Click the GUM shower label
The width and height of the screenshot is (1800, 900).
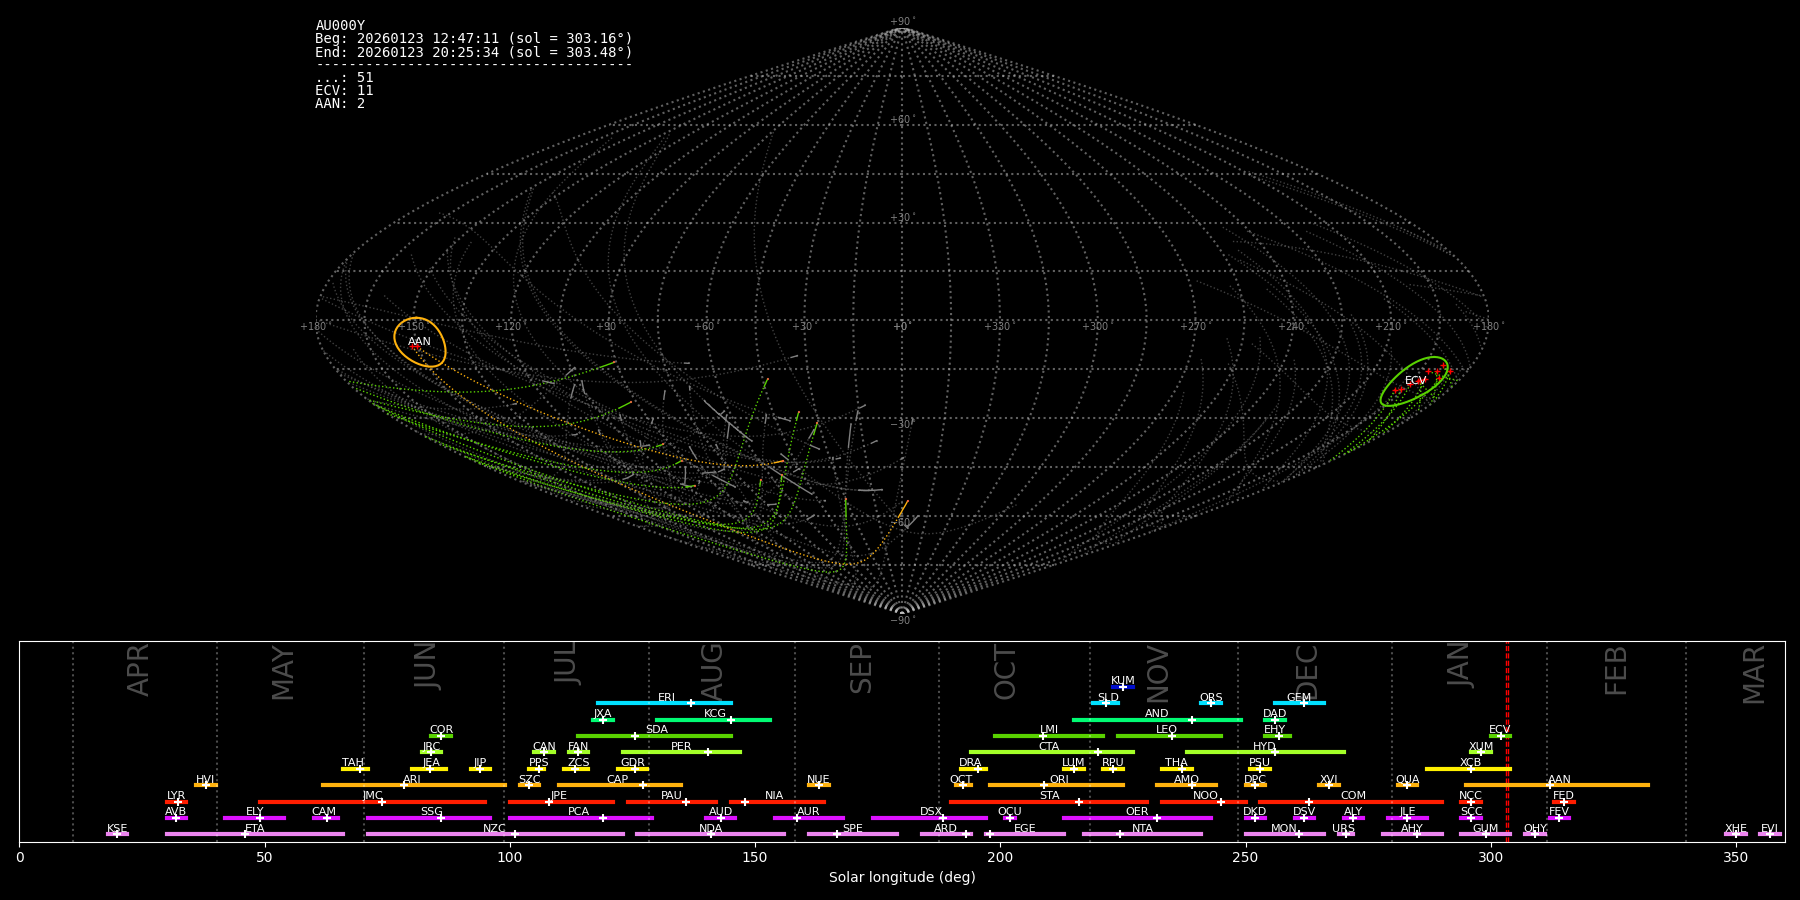click(x=1486, y=829)
